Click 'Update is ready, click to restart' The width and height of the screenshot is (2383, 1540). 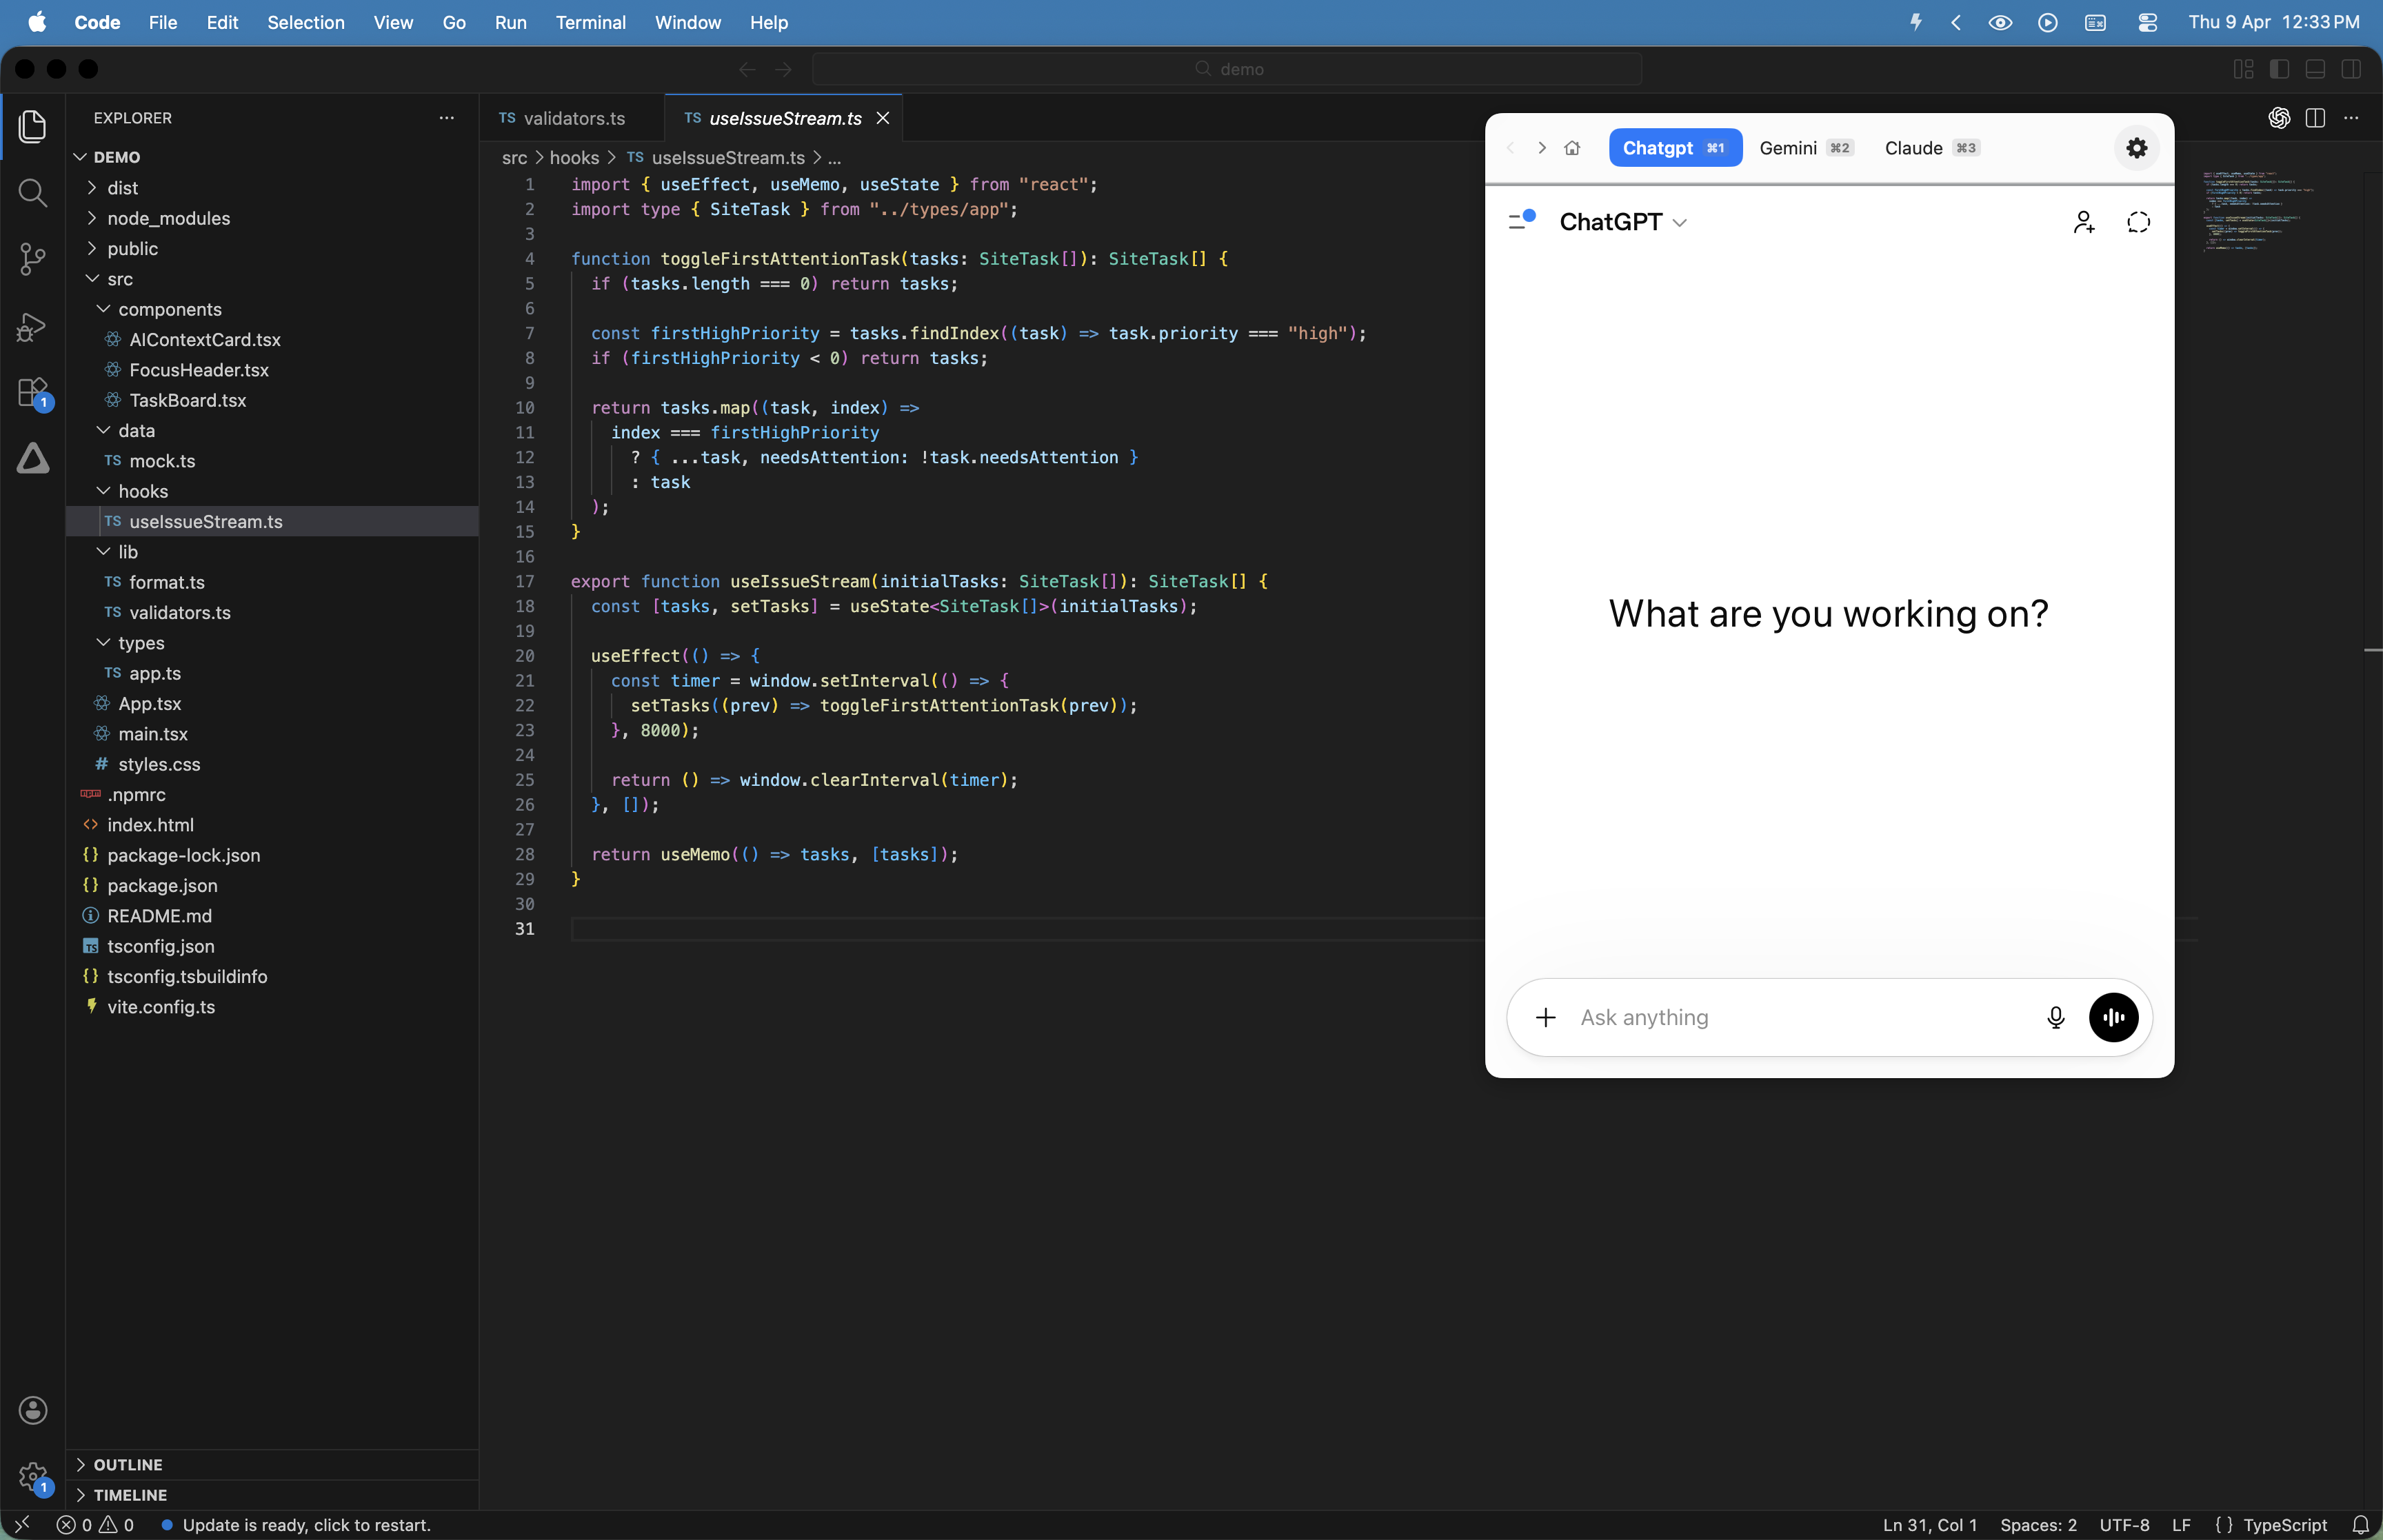[296, 1525]
